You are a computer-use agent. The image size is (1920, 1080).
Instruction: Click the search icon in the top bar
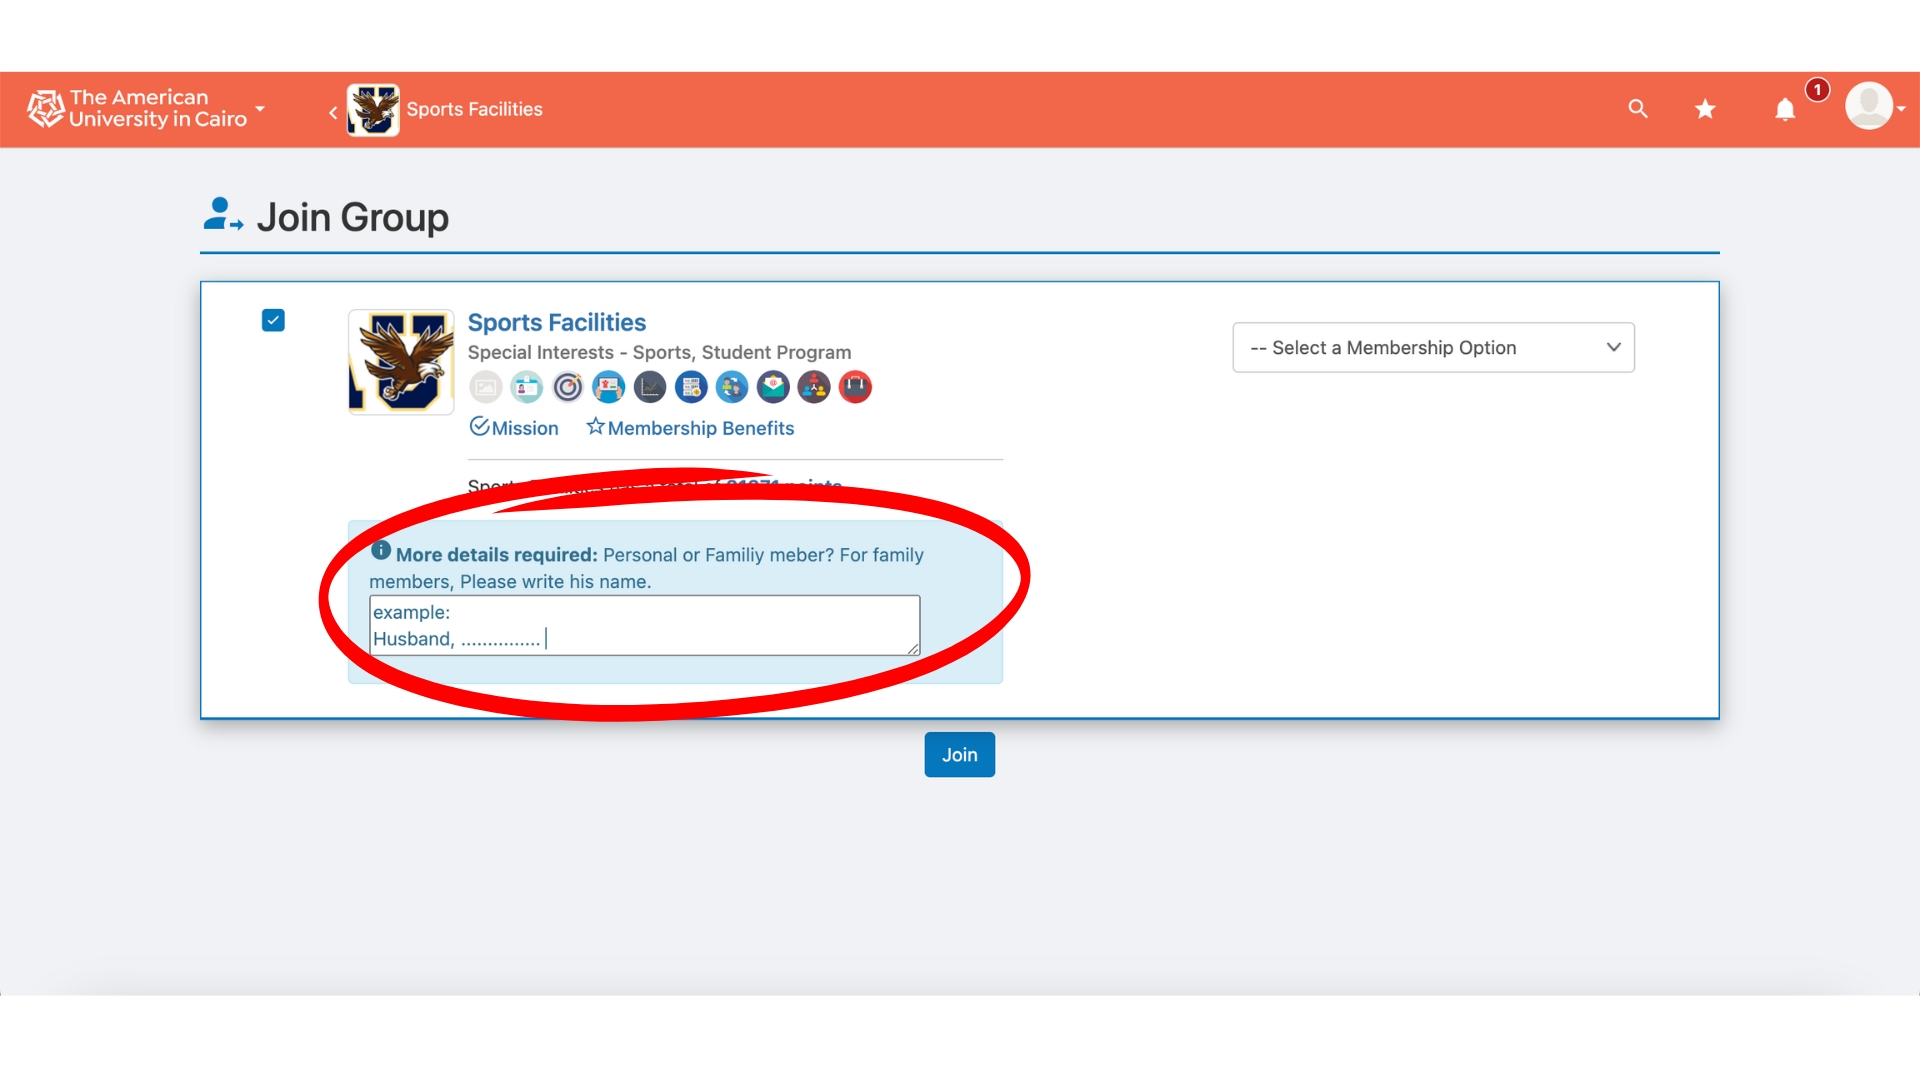click(x=1638, y=108)
